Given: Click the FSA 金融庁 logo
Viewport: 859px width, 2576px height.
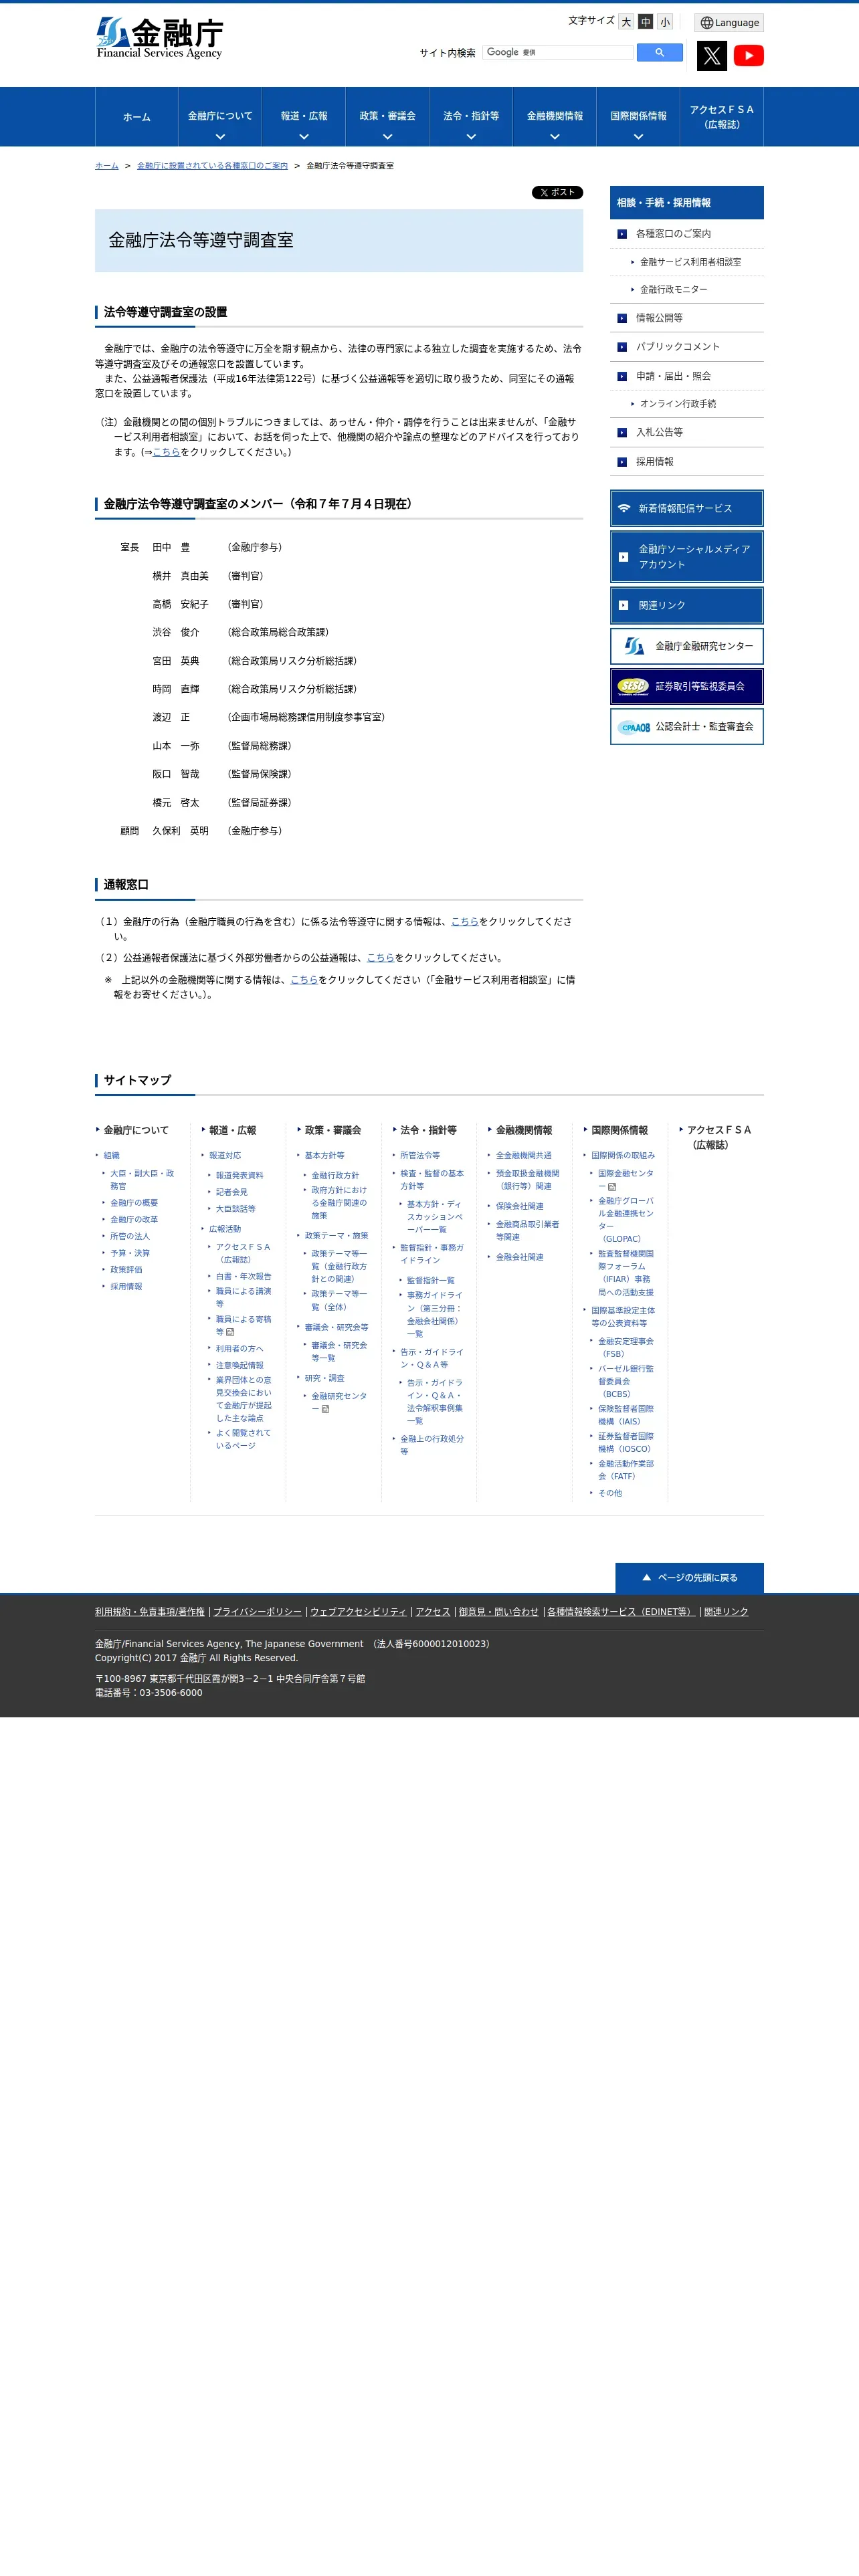Looking at the screenshot, I should (x=160, y=38).
